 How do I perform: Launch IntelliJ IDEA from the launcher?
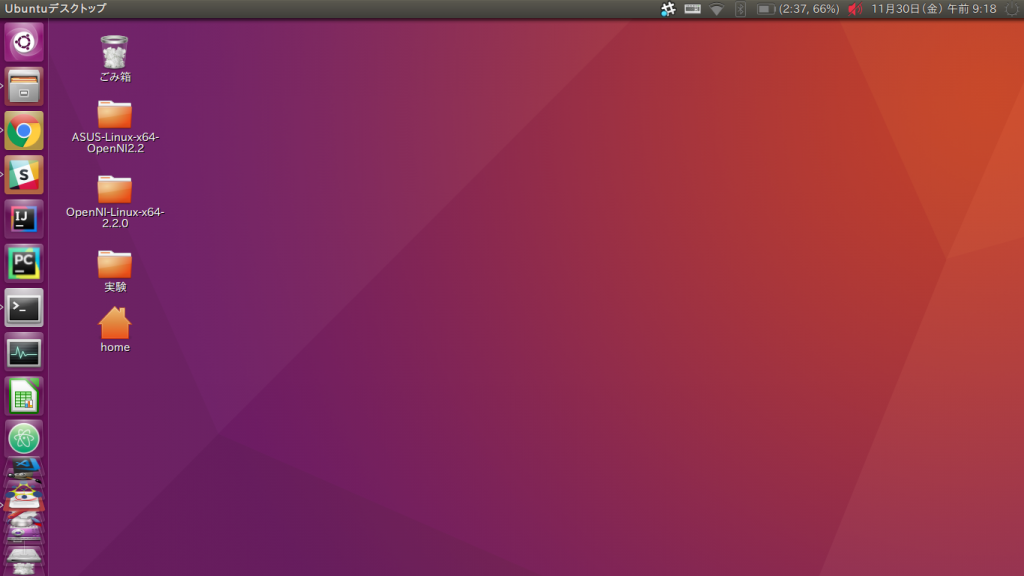click(x=24, y=219)
